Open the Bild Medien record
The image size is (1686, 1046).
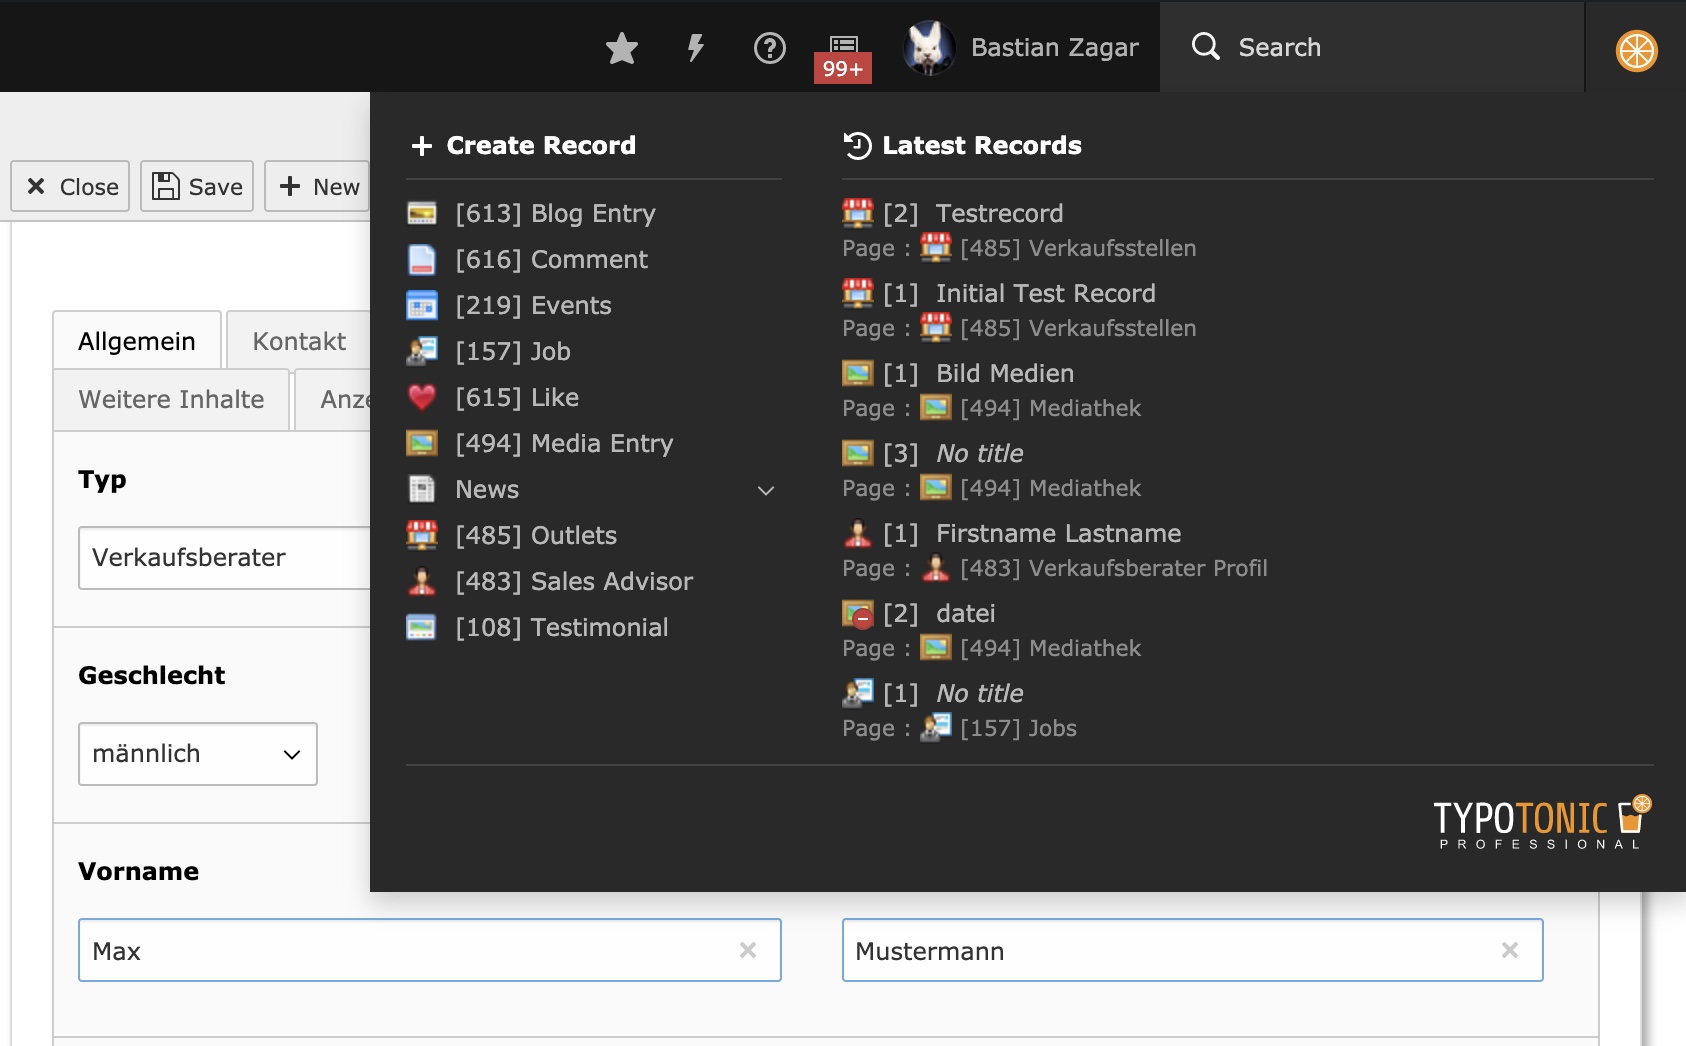pos(1005,373)
